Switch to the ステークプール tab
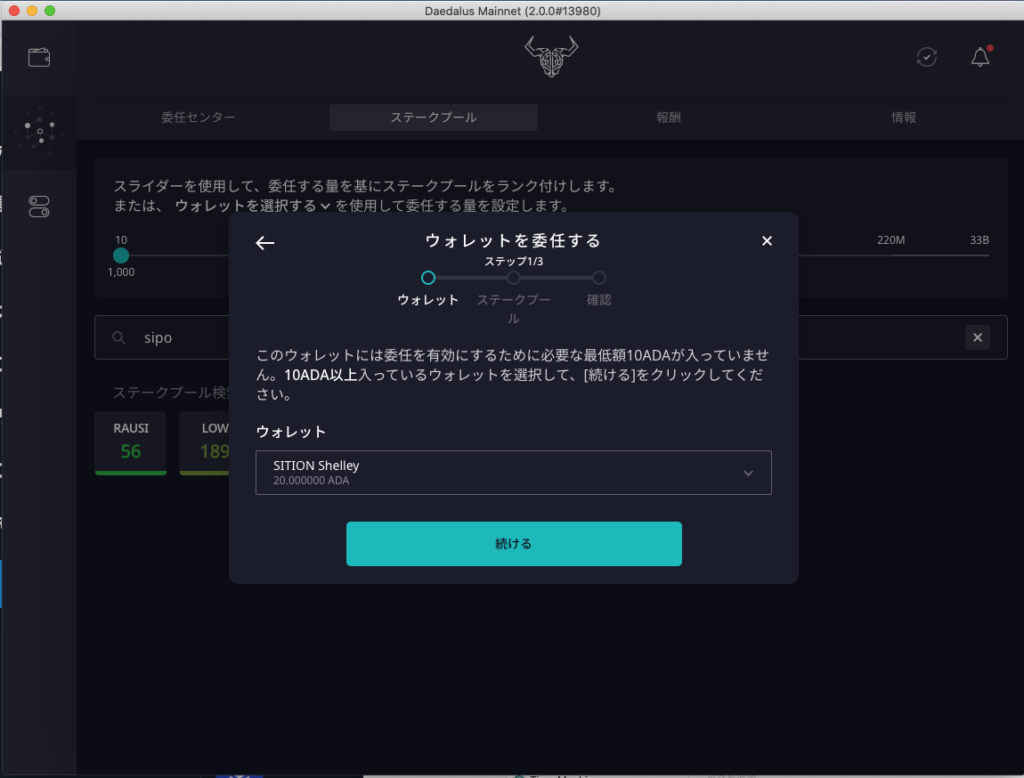The image size is (1024, 778). point(433,117)
